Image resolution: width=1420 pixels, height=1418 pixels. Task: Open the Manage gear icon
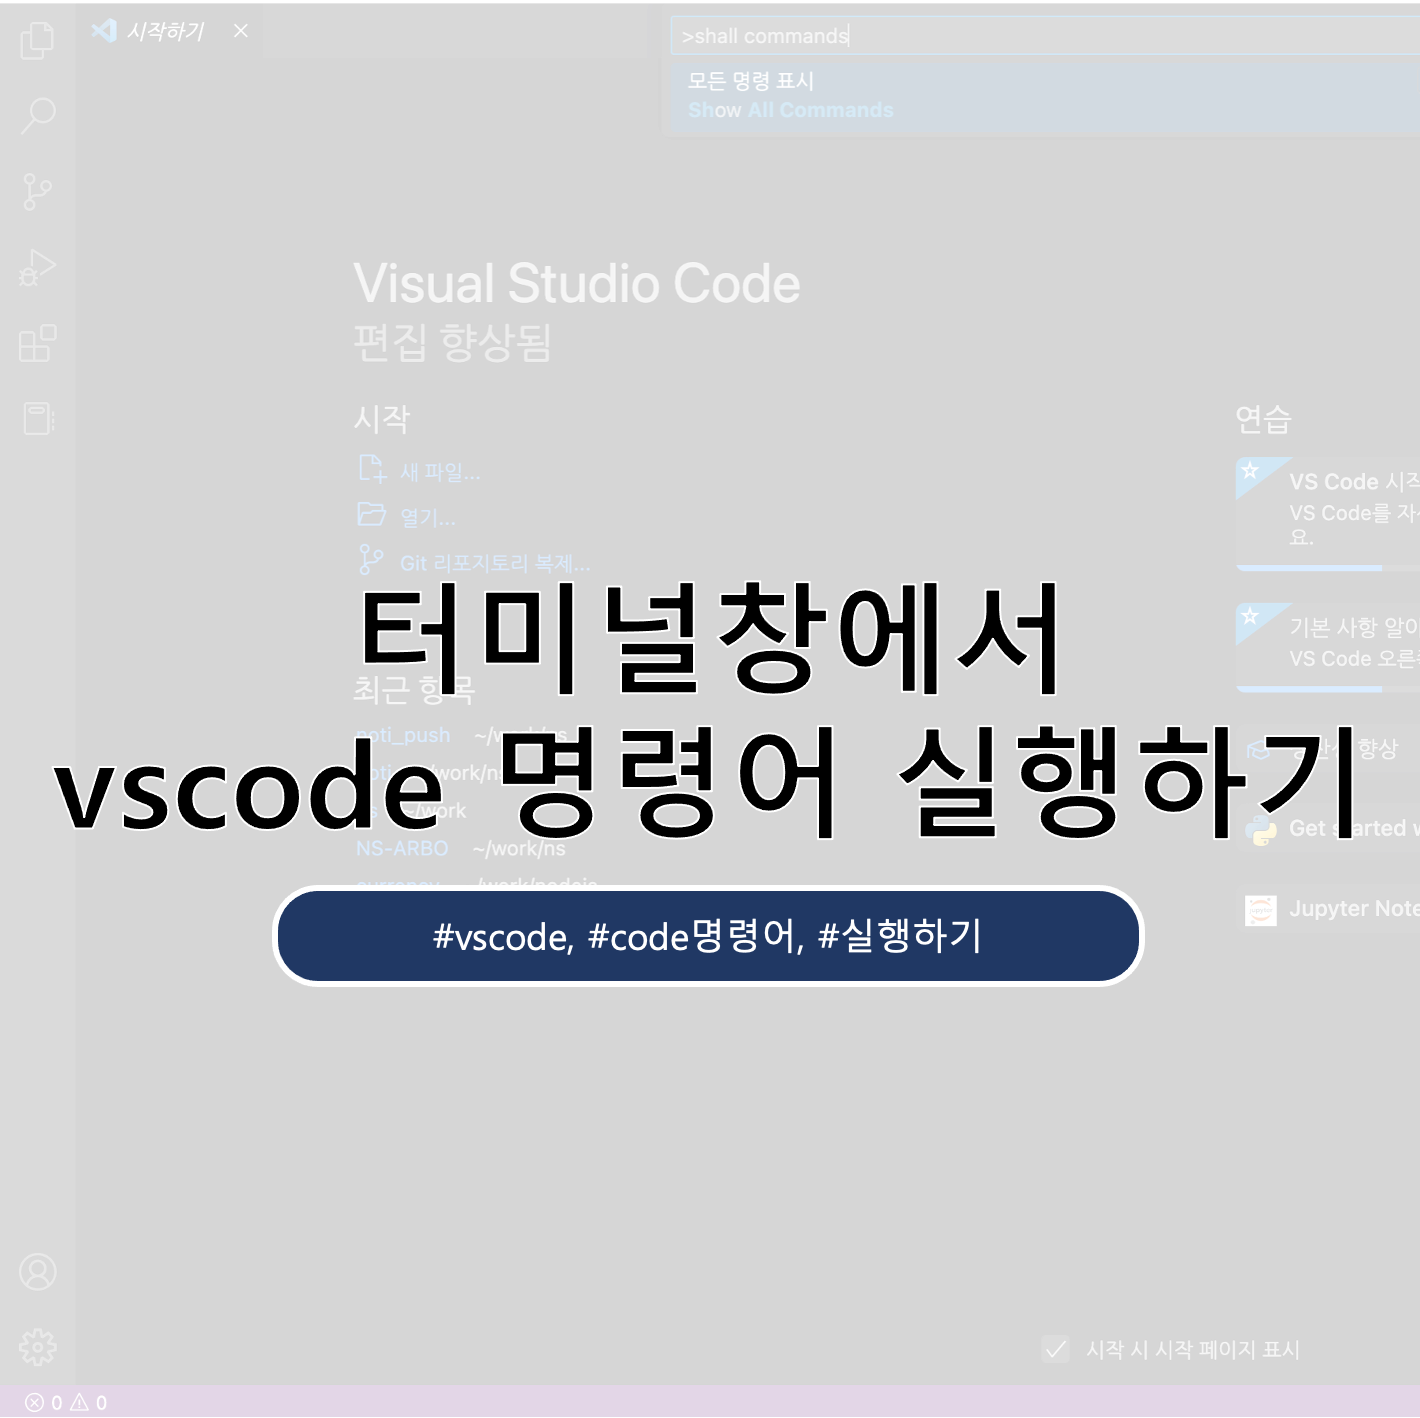(38, 1347)
